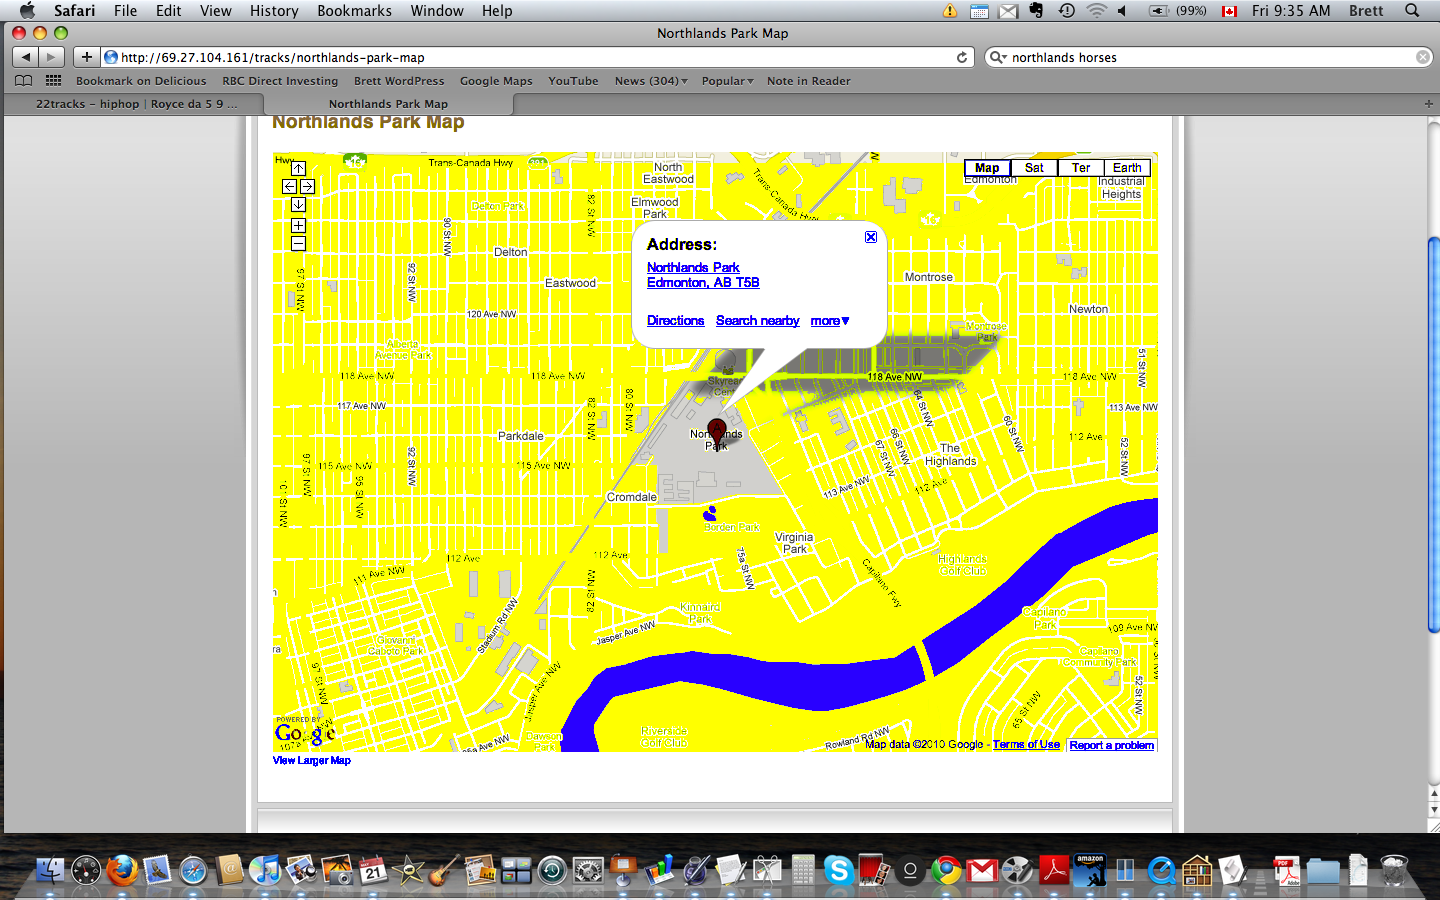Switch map to Earth view
This screenshot has width=1440, height=900.
(x=1127, y=168)
